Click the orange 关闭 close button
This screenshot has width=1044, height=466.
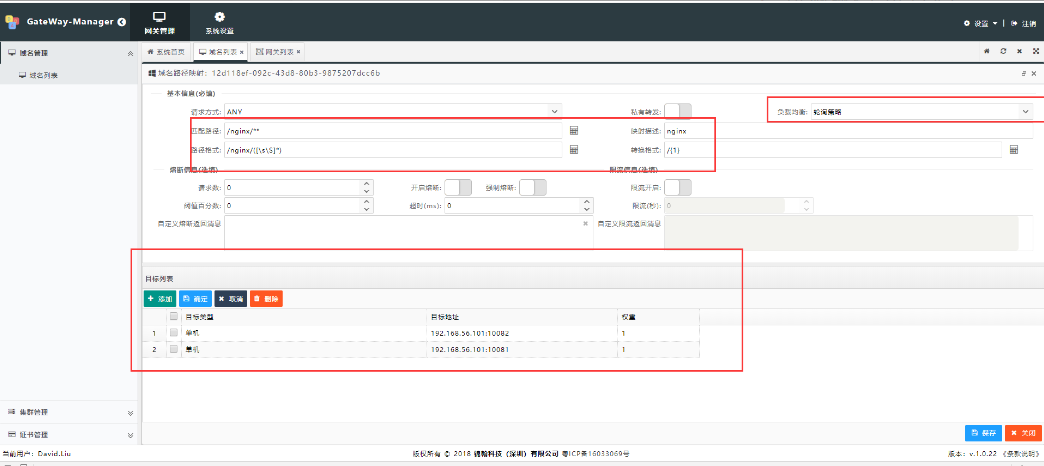point(1023,433)
